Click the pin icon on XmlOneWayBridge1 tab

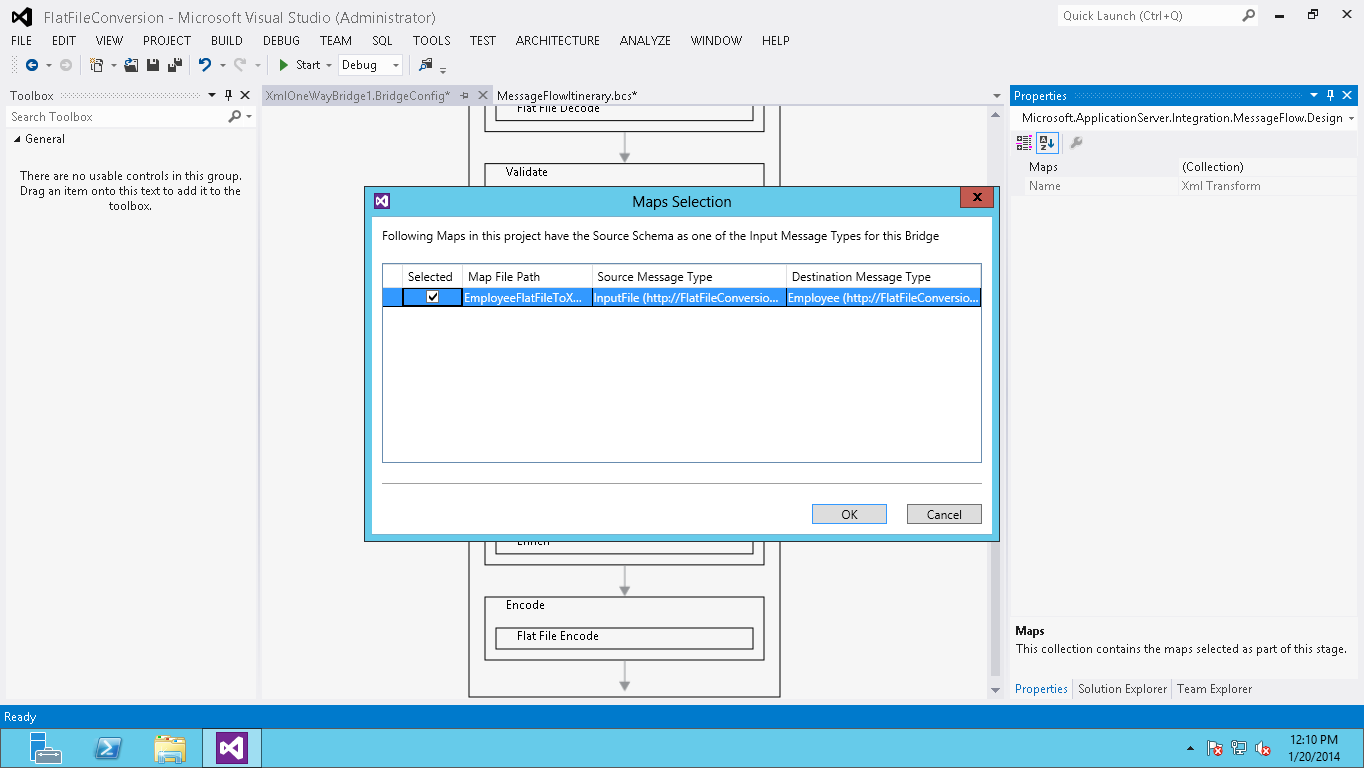coord(465,95)
